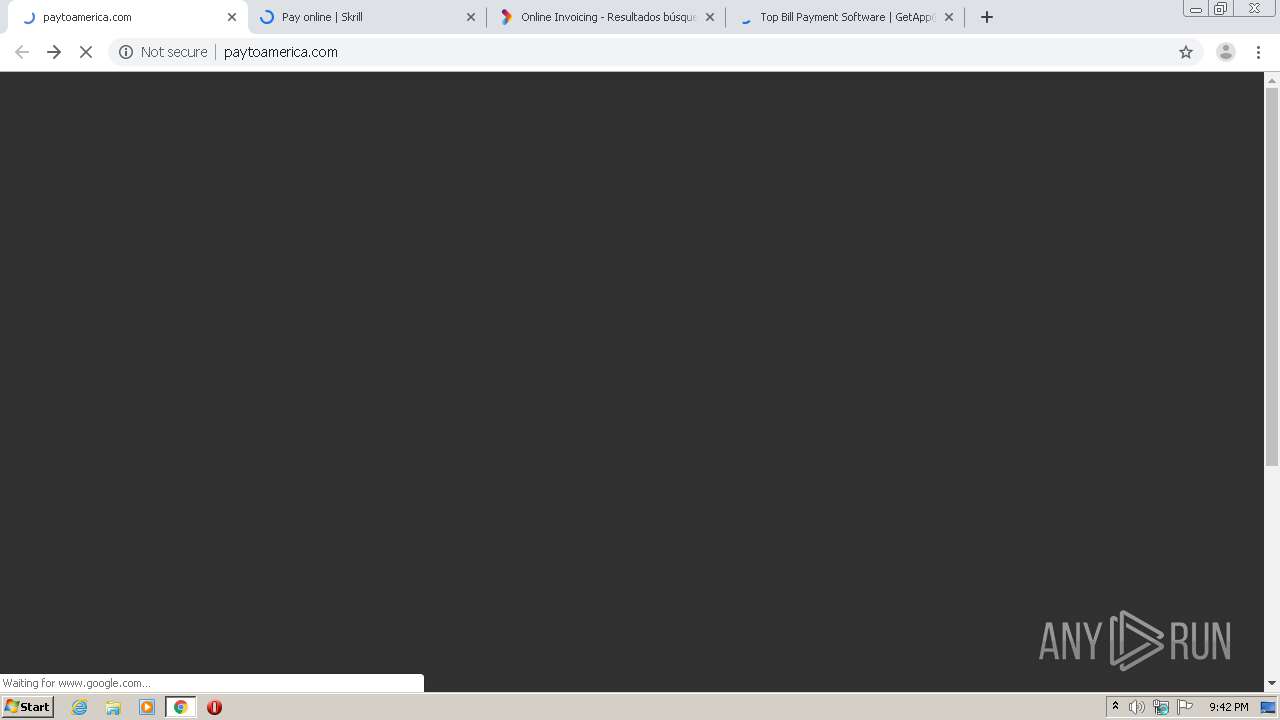This screenshot has height=720, width=1280.
Task: Open the red Opera taskbar icon
Action: pos(214,707)
